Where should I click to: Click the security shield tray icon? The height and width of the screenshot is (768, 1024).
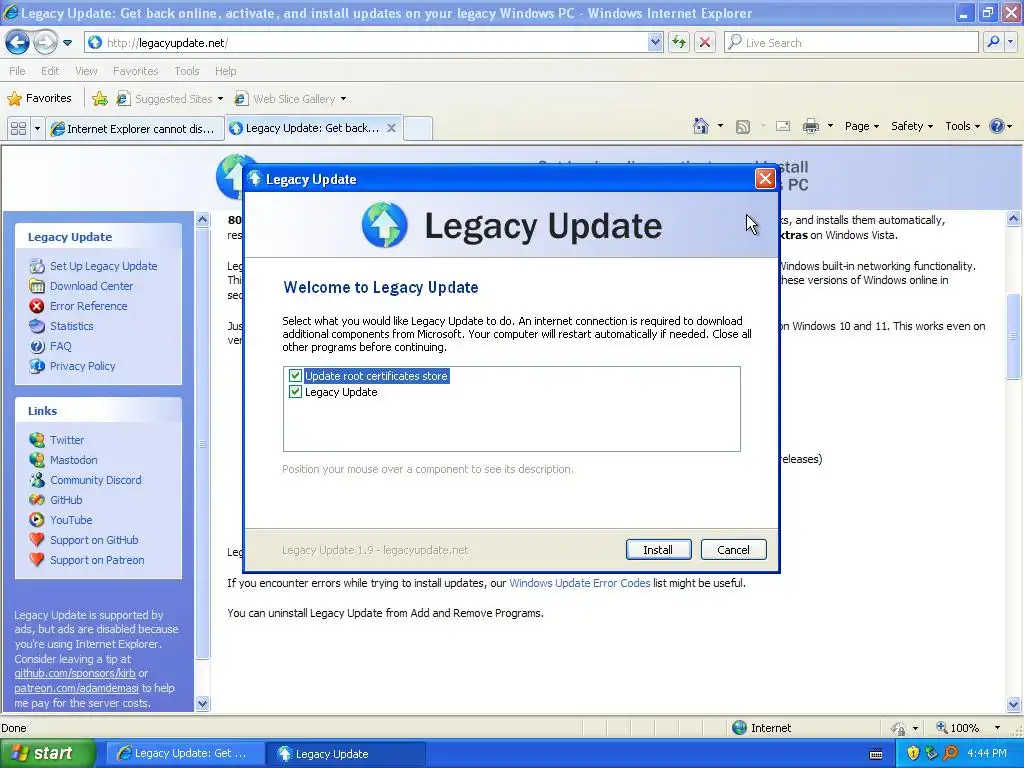913,753
